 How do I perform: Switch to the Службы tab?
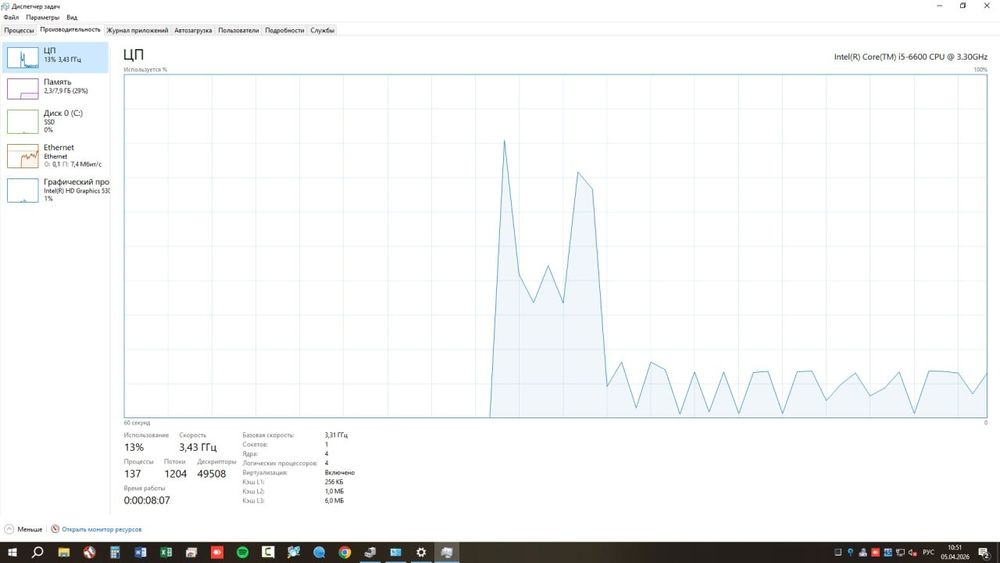[x=323, y=30]
